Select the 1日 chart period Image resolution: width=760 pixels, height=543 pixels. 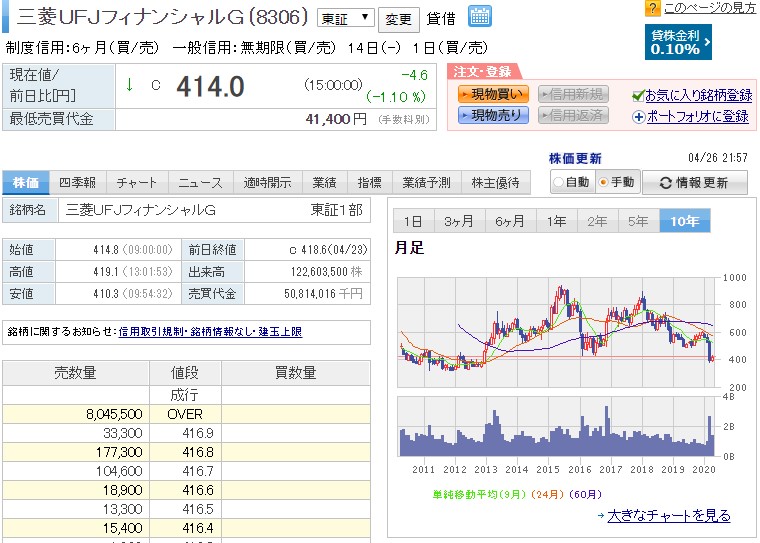tap(413, 221)
